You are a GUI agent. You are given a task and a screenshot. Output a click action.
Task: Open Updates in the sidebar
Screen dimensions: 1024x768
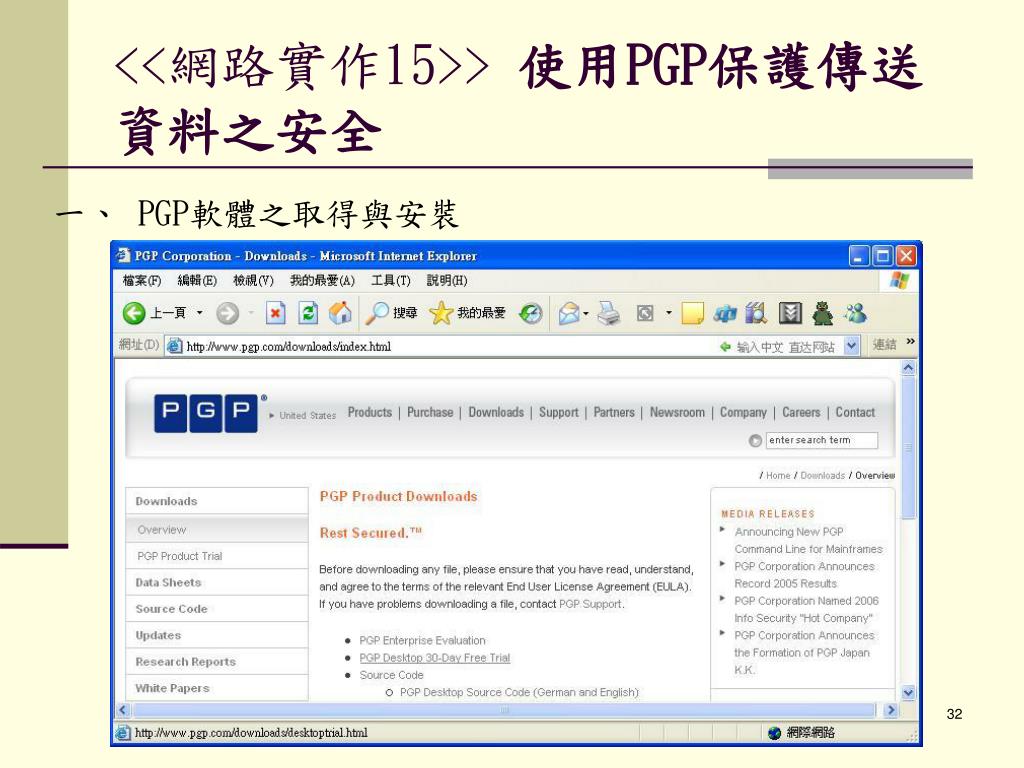[217, 635]
